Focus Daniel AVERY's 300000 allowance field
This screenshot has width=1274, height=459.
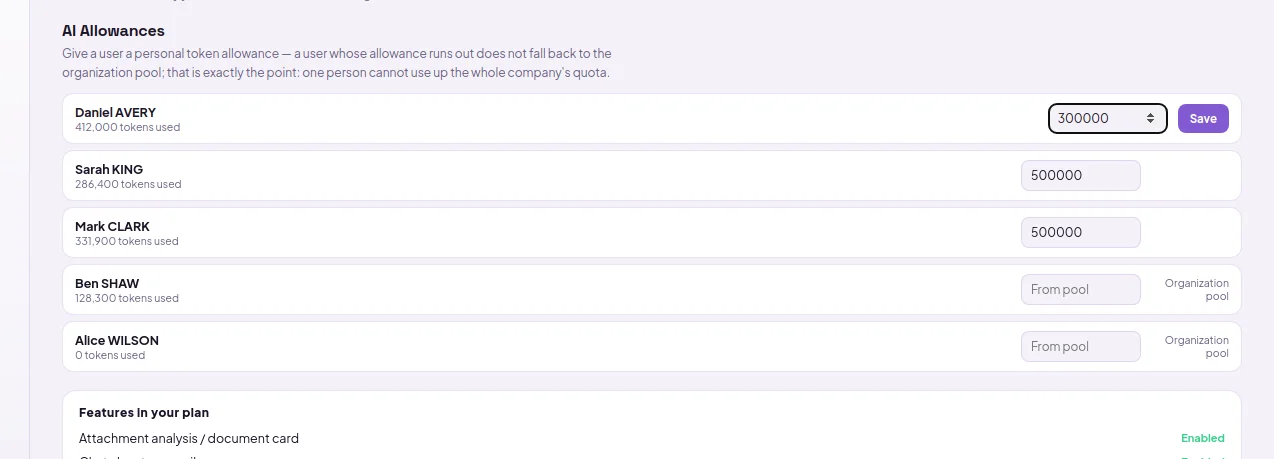coord(1107,118)
